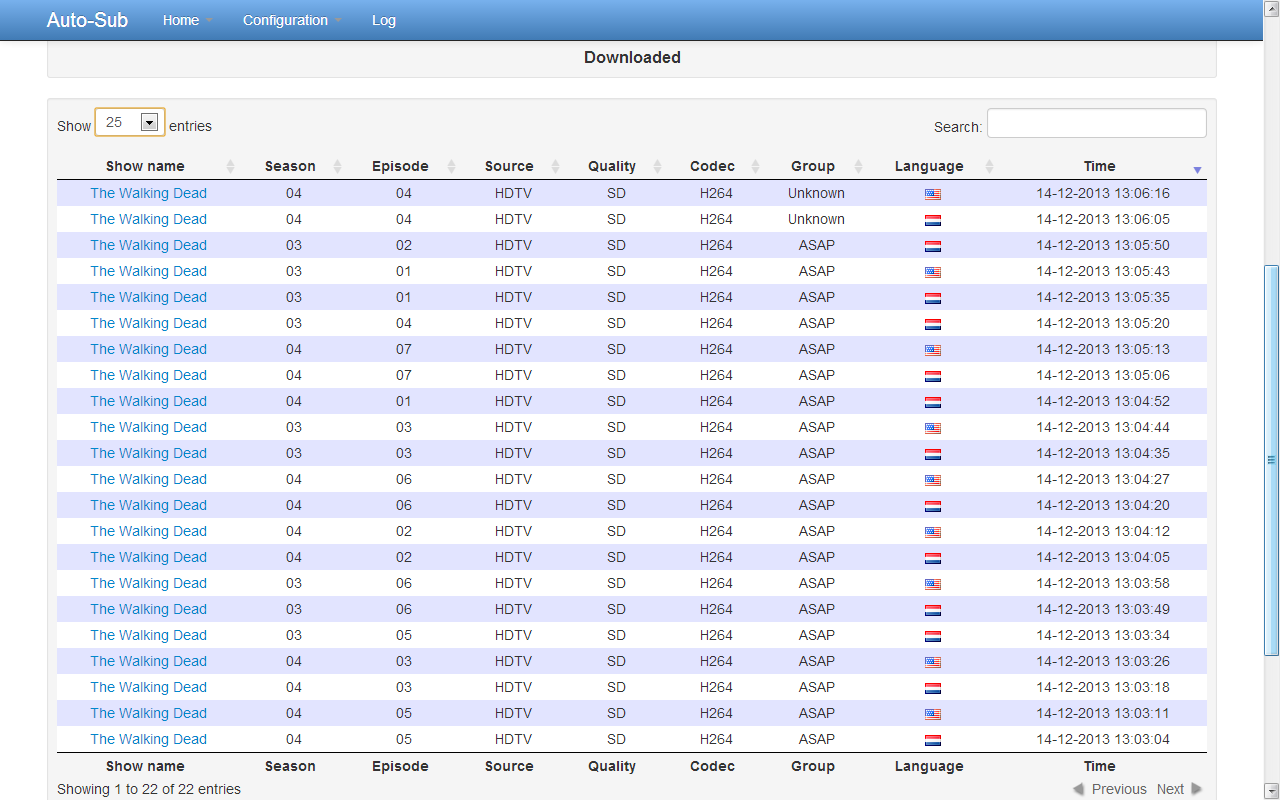Open The Walking Dead link at 13:06:16
The image size is (1280, 800).
click(148, 193)
